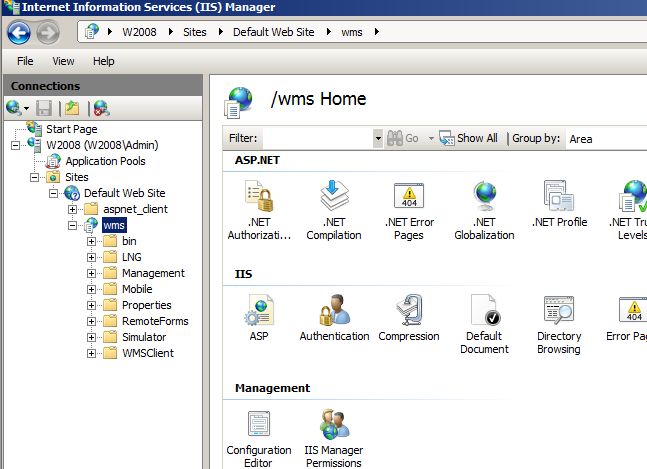Click the Go filter button
Viewport: 647px width, 469px height.
403,138
